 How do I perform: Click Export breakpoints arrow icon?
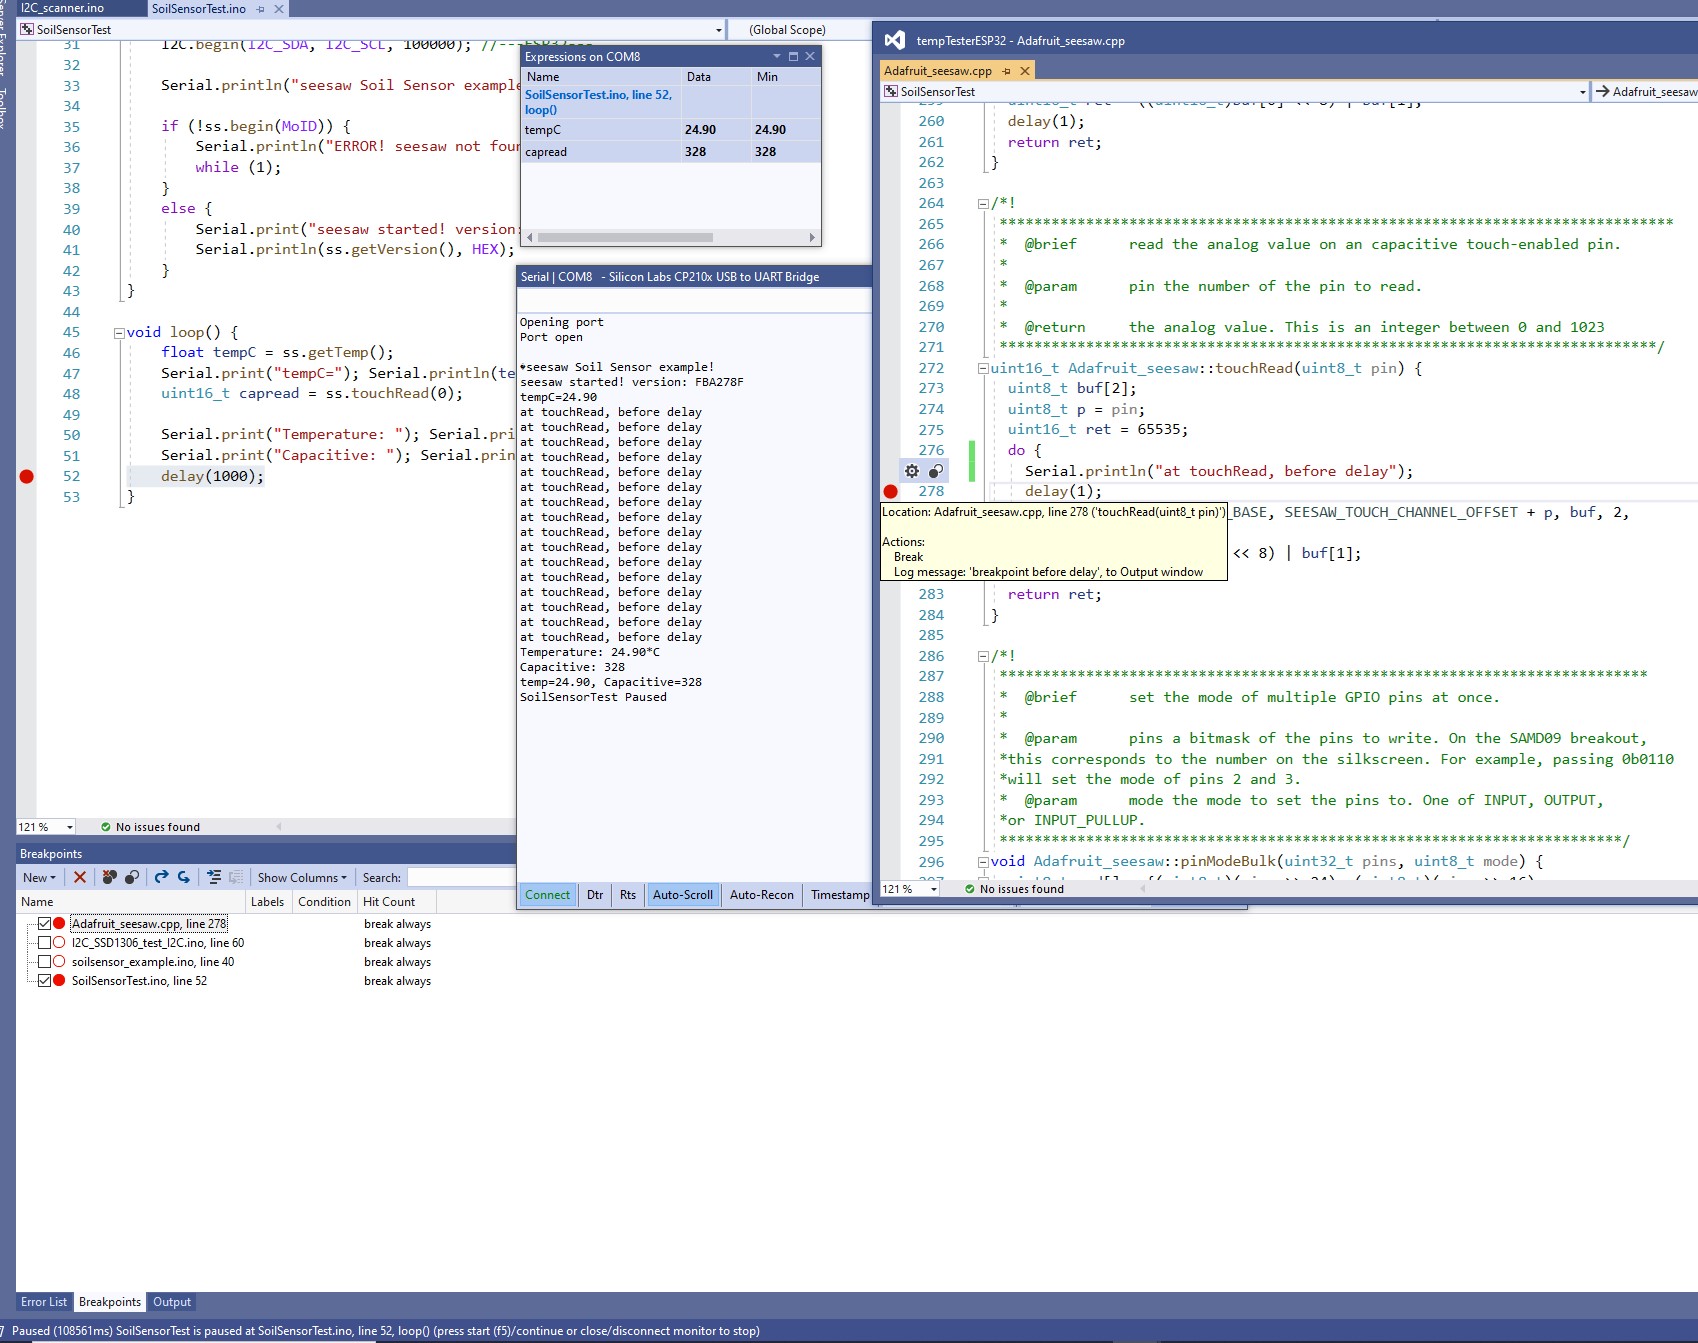coord(161,877)
